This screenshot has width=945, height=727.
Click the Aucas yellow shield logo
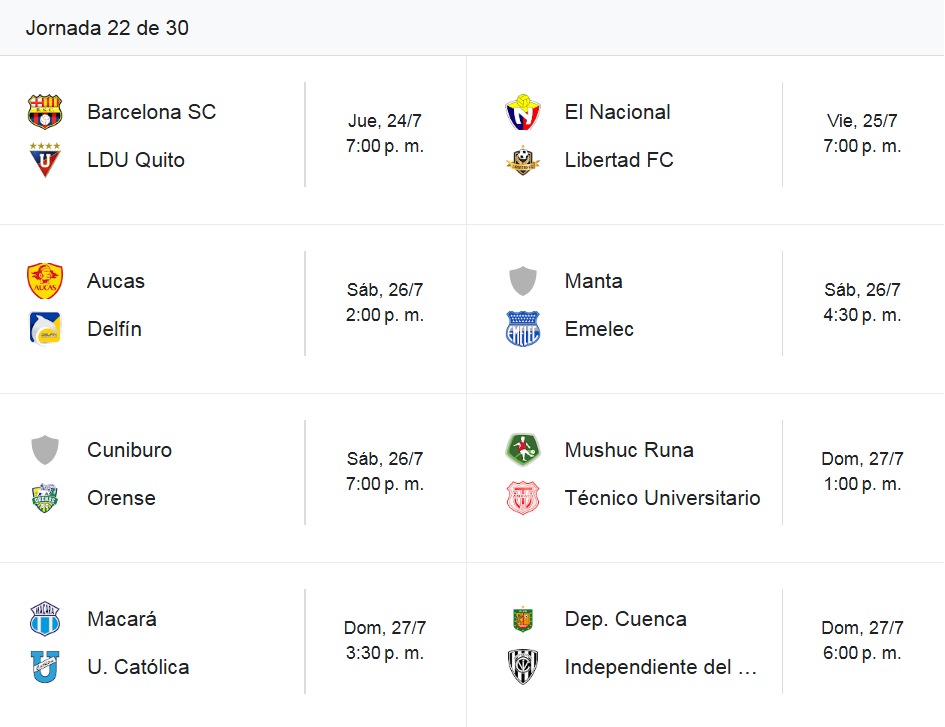click(x=45, y=281)
